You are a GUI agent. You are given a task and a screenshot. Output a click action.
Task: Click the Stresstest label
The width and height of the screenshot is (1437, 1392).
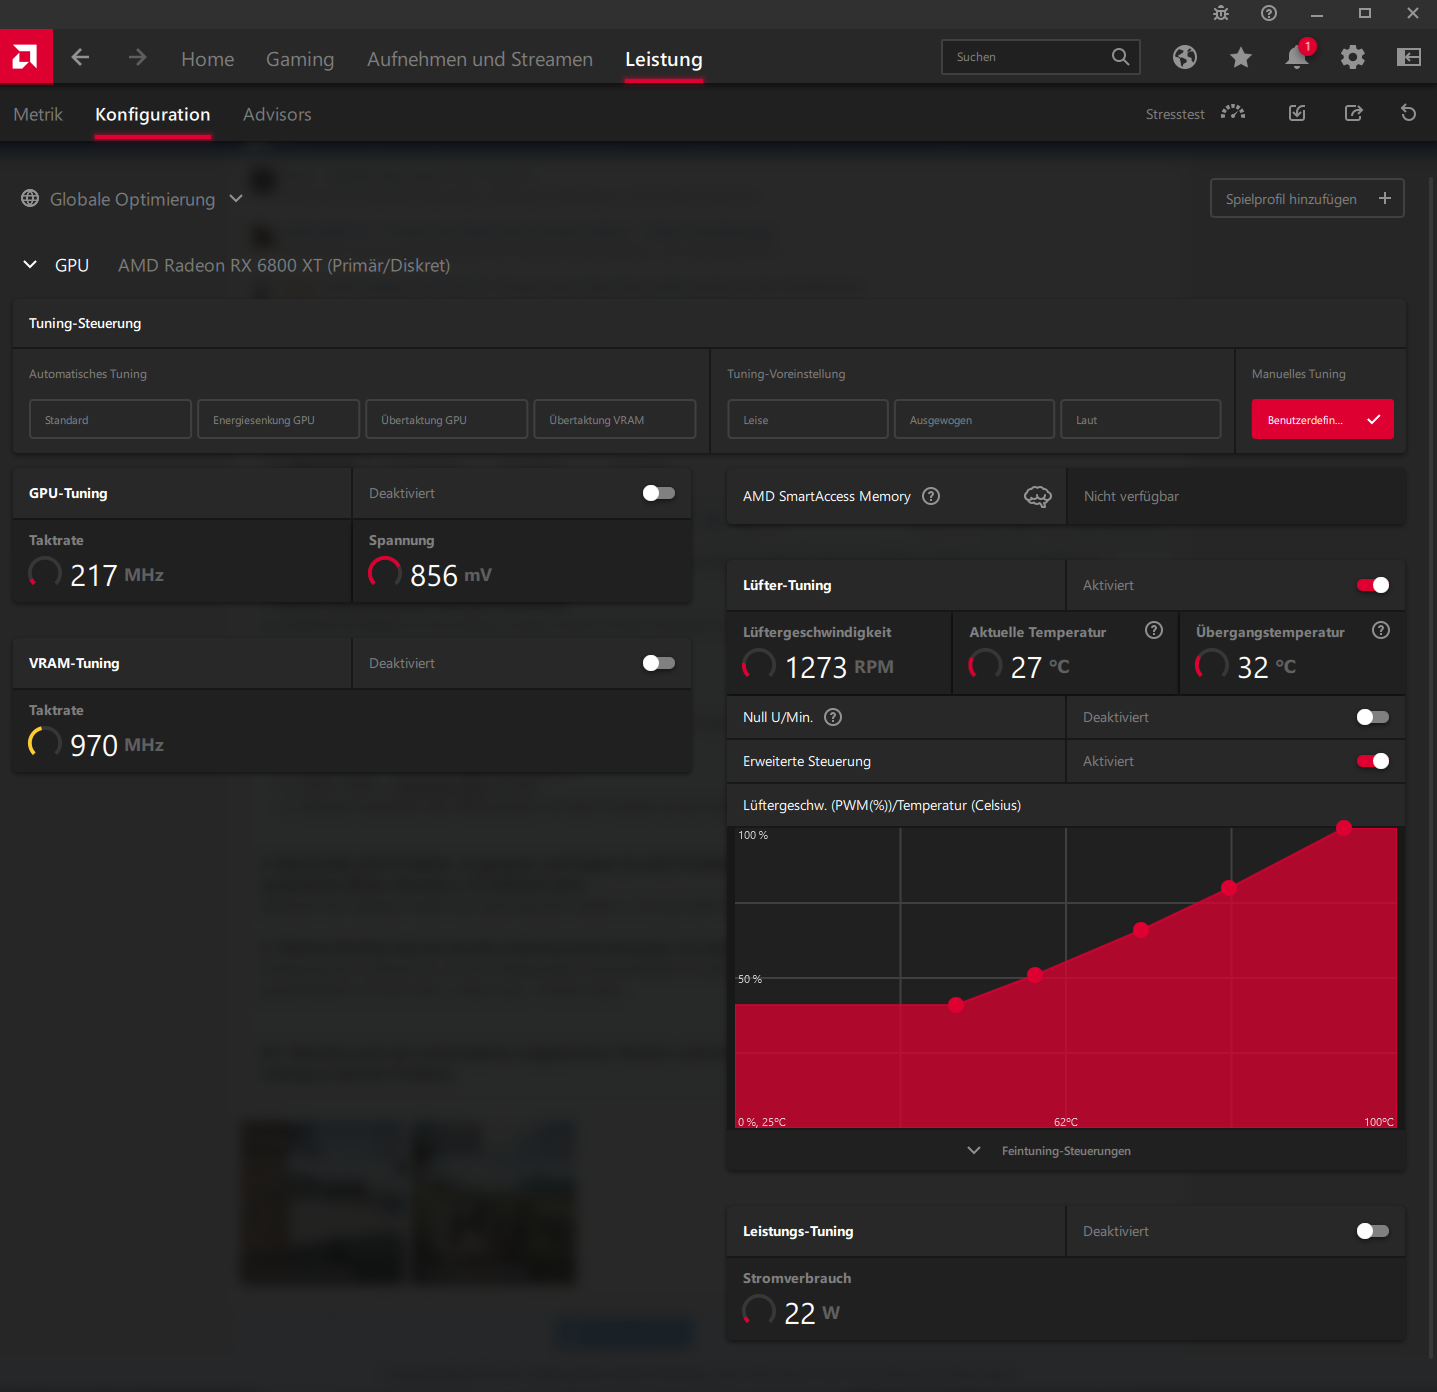[x=1175, y=114]
